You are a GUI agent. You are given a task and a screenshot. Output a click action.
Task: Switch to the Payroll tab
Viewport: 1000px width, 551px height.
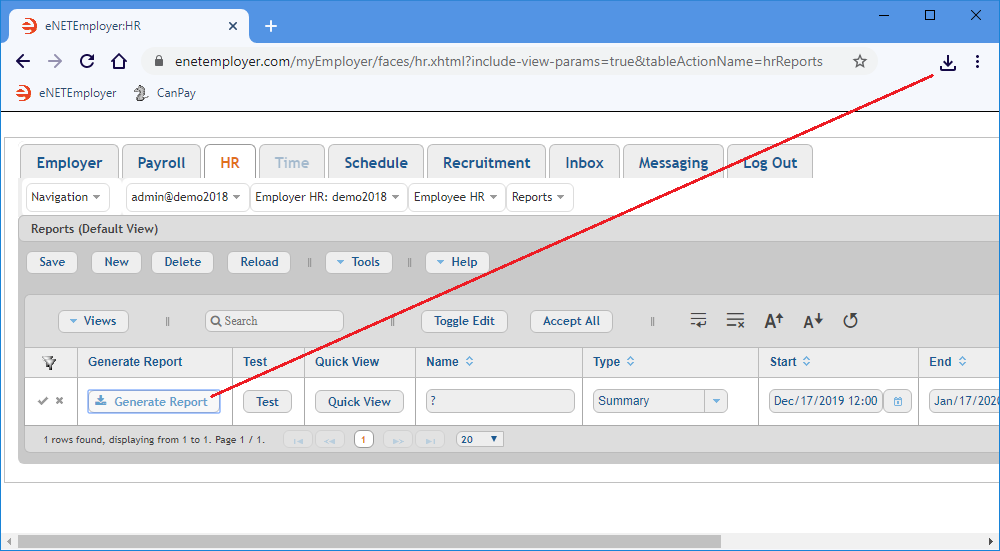pos(161,163)
